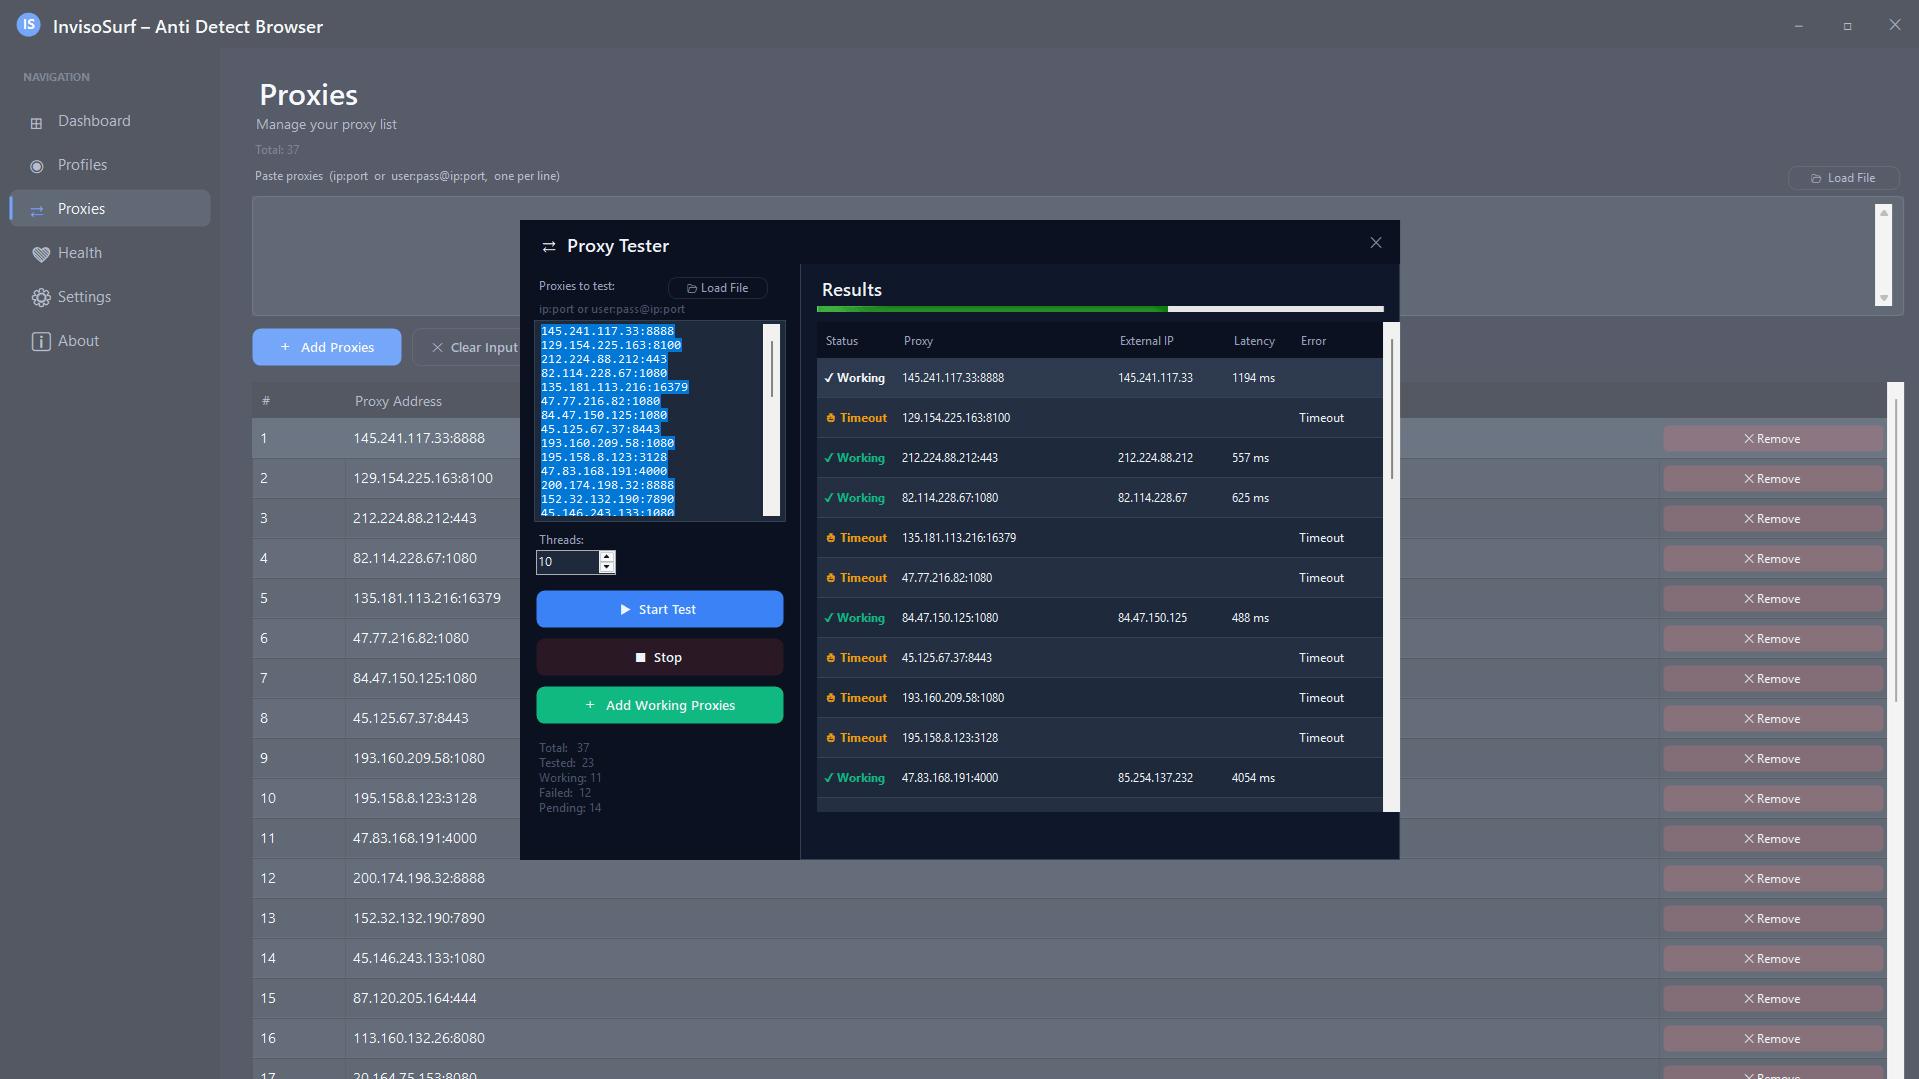The width and height of the screenshot is (1919, 1079).
Task: Click the Dashboard grid icon in the sidebar
Action: coord(36,123)
